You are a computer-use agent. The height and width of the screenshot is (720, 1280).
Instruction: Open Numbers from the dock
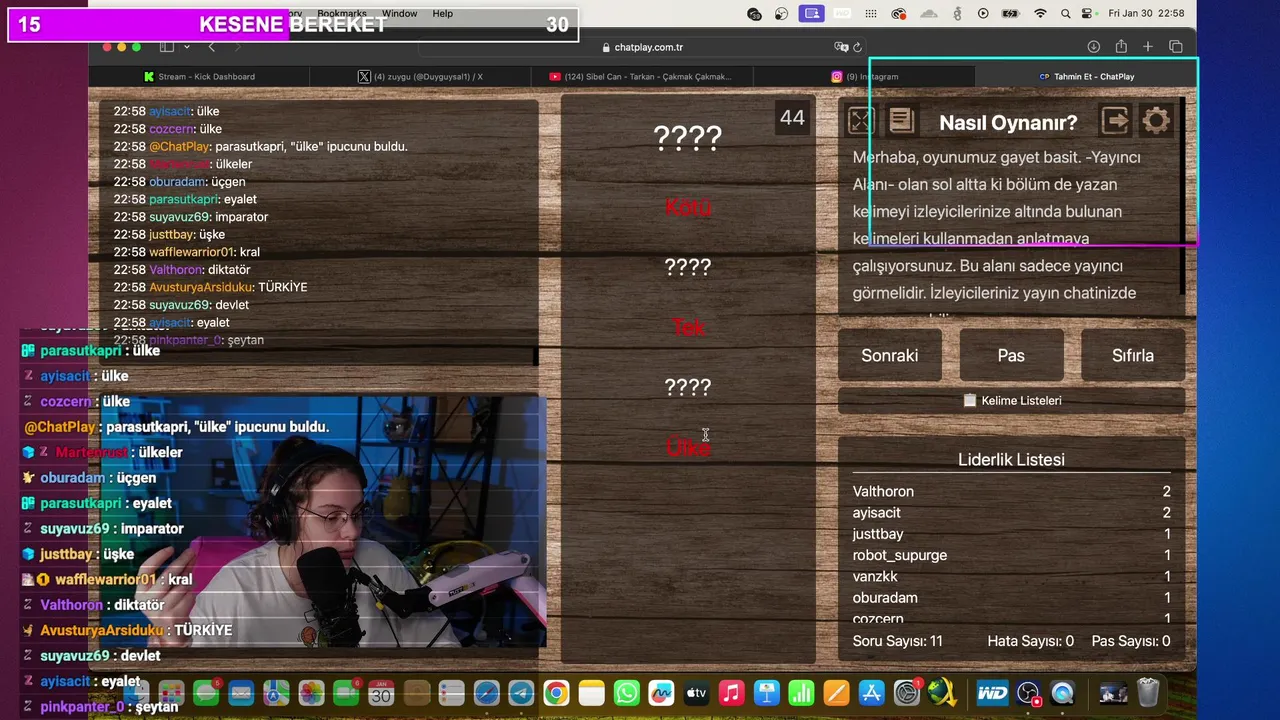[x=801, y=693]
